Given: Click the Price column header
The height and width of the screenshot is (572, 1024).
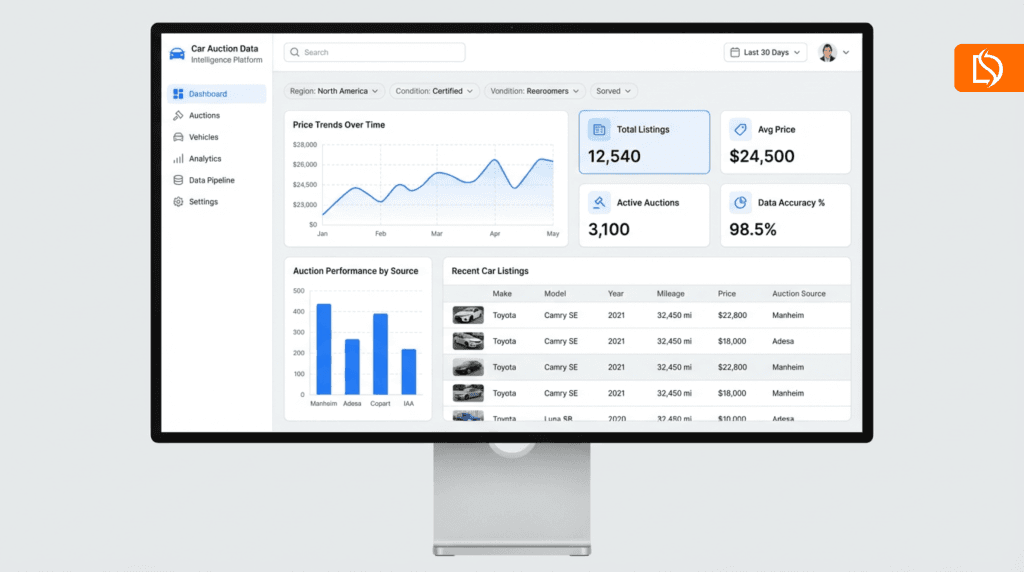Looking at the screenshot, I should 727,294.
